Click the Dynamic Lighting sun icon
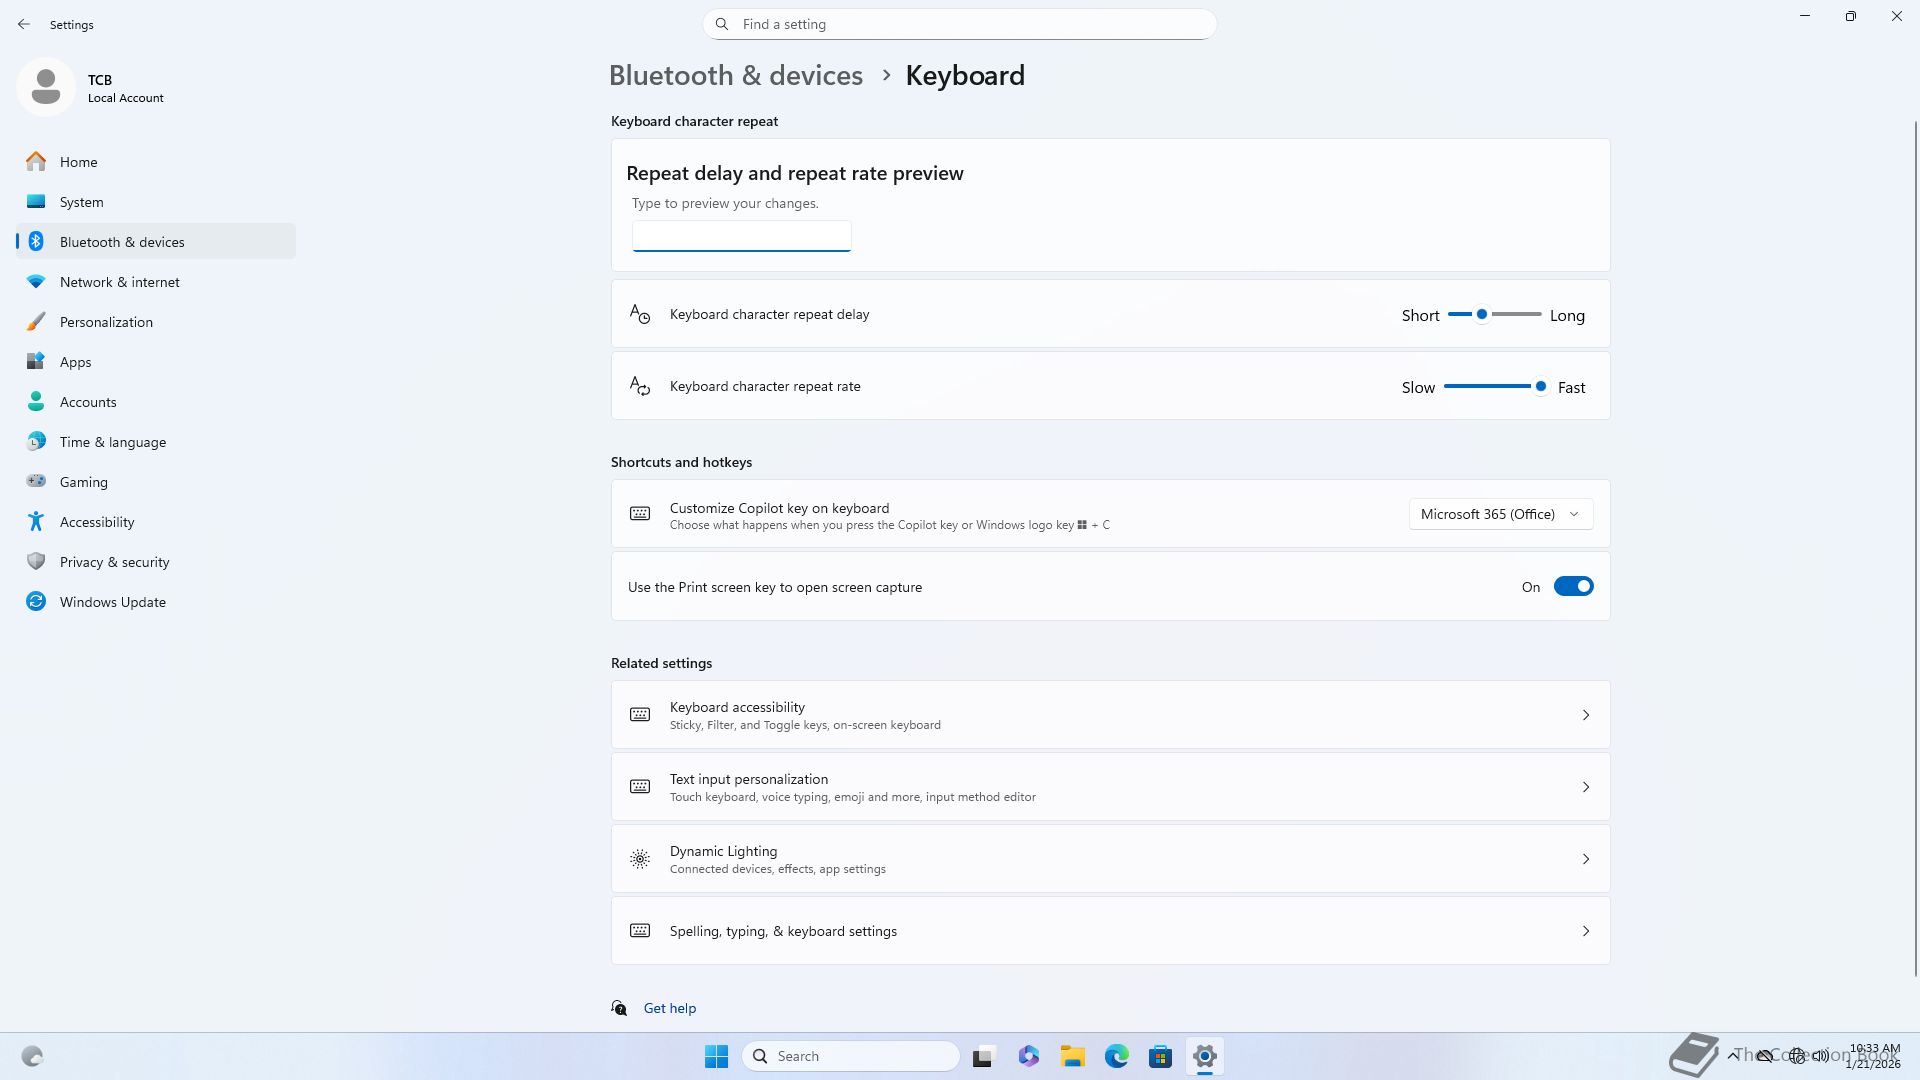This screenshot has height=1080, width=1920. [640, 859]
